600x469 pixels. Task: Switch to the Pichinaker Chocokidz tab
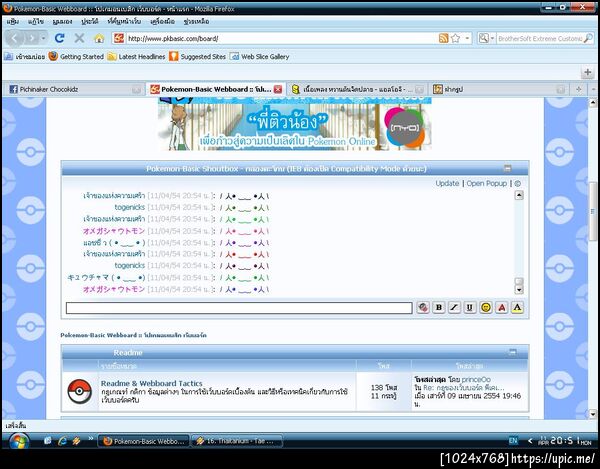[x=75, y=89]
